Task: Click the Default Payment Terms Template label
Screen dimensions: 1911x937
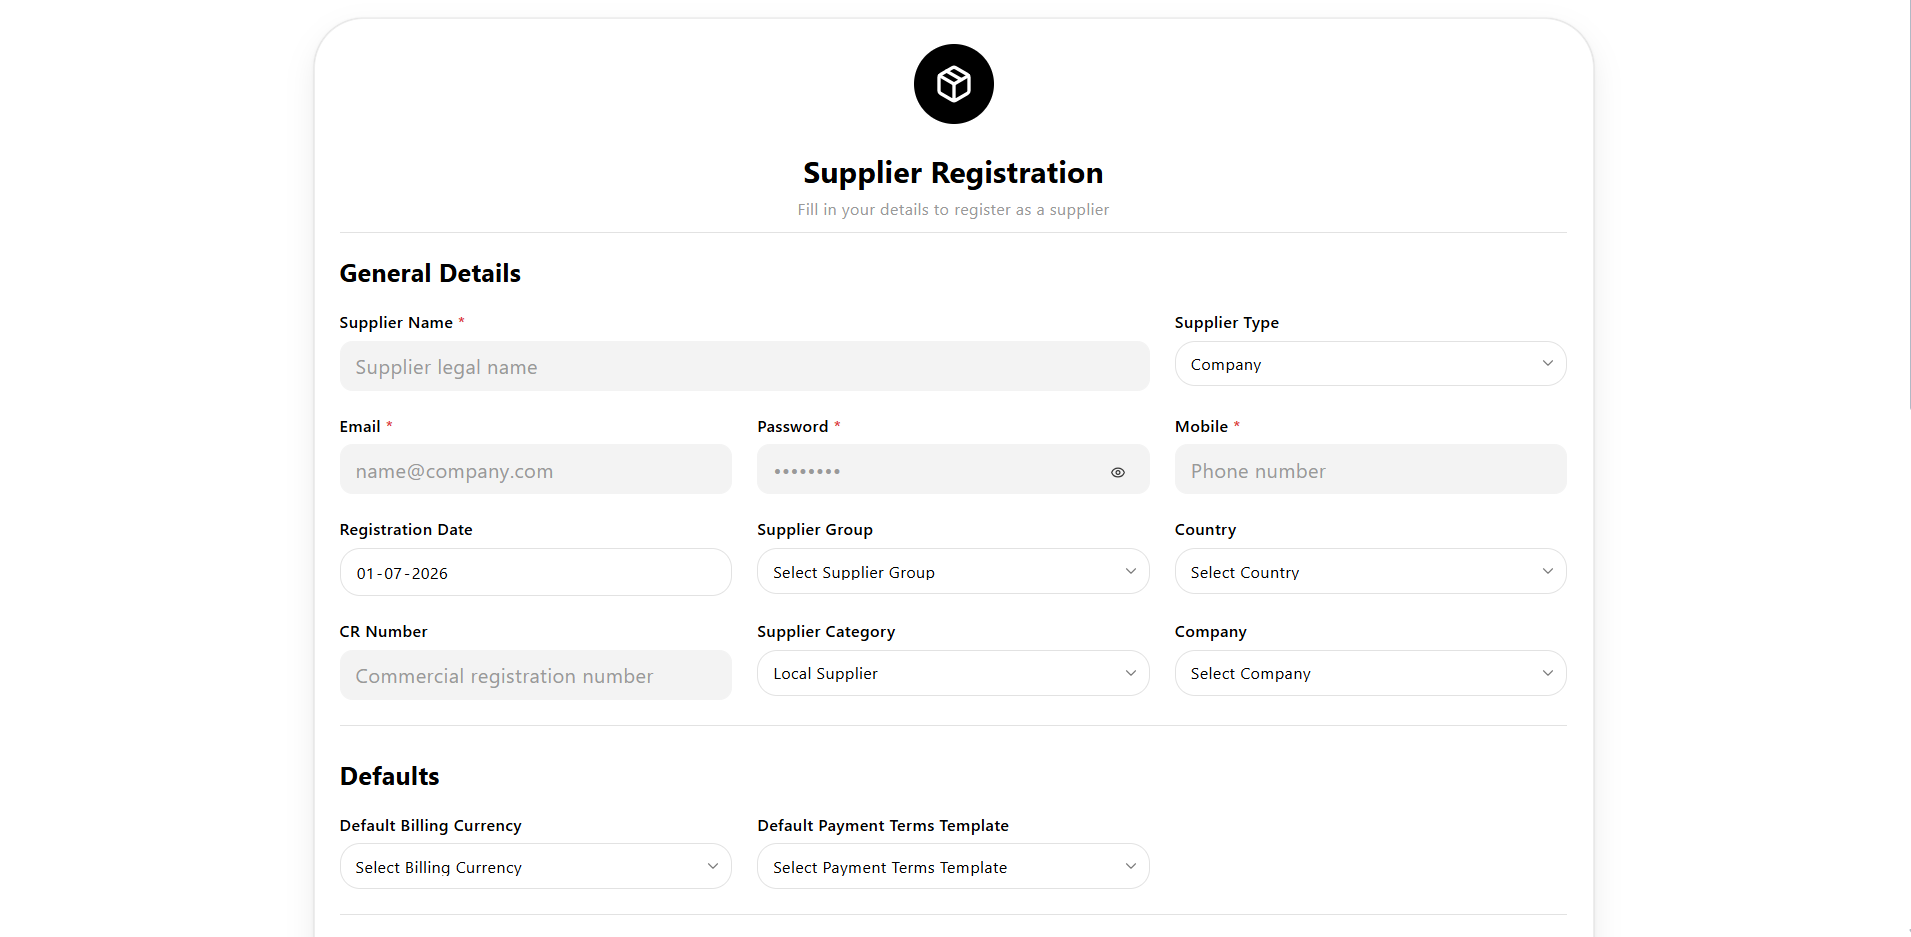Action: (883, 826)
